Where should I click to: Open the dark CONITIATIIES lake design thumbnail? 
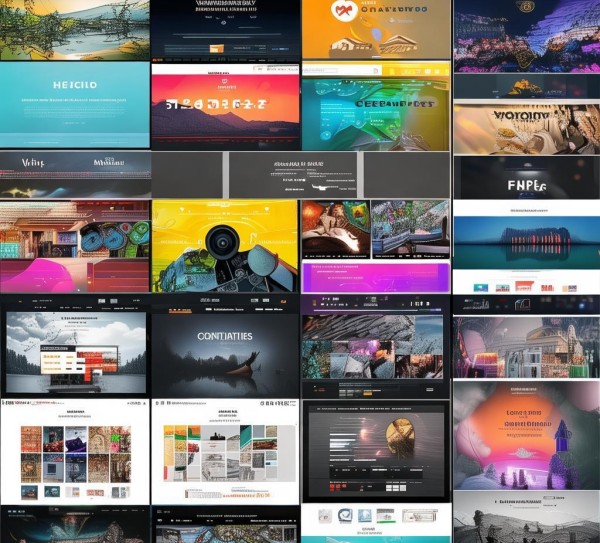(x=225, y=347)
